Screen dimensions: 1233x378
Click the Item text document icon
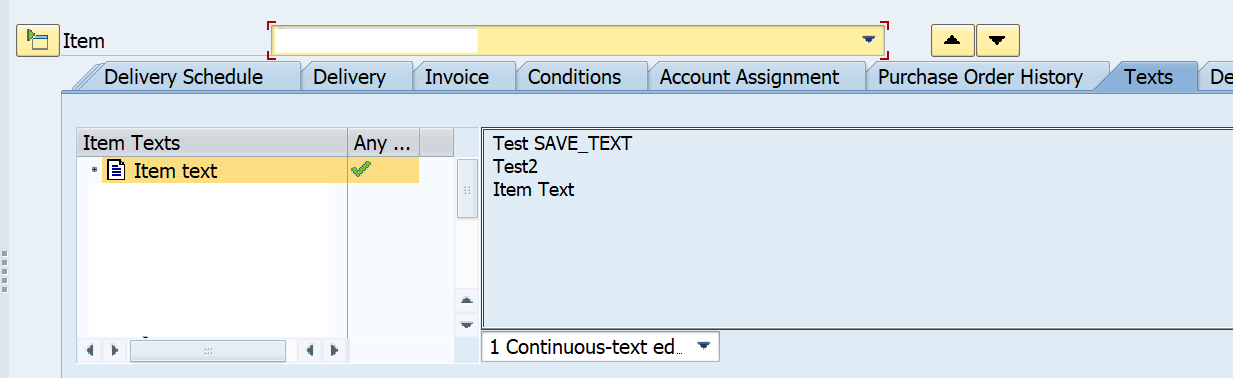117,171
